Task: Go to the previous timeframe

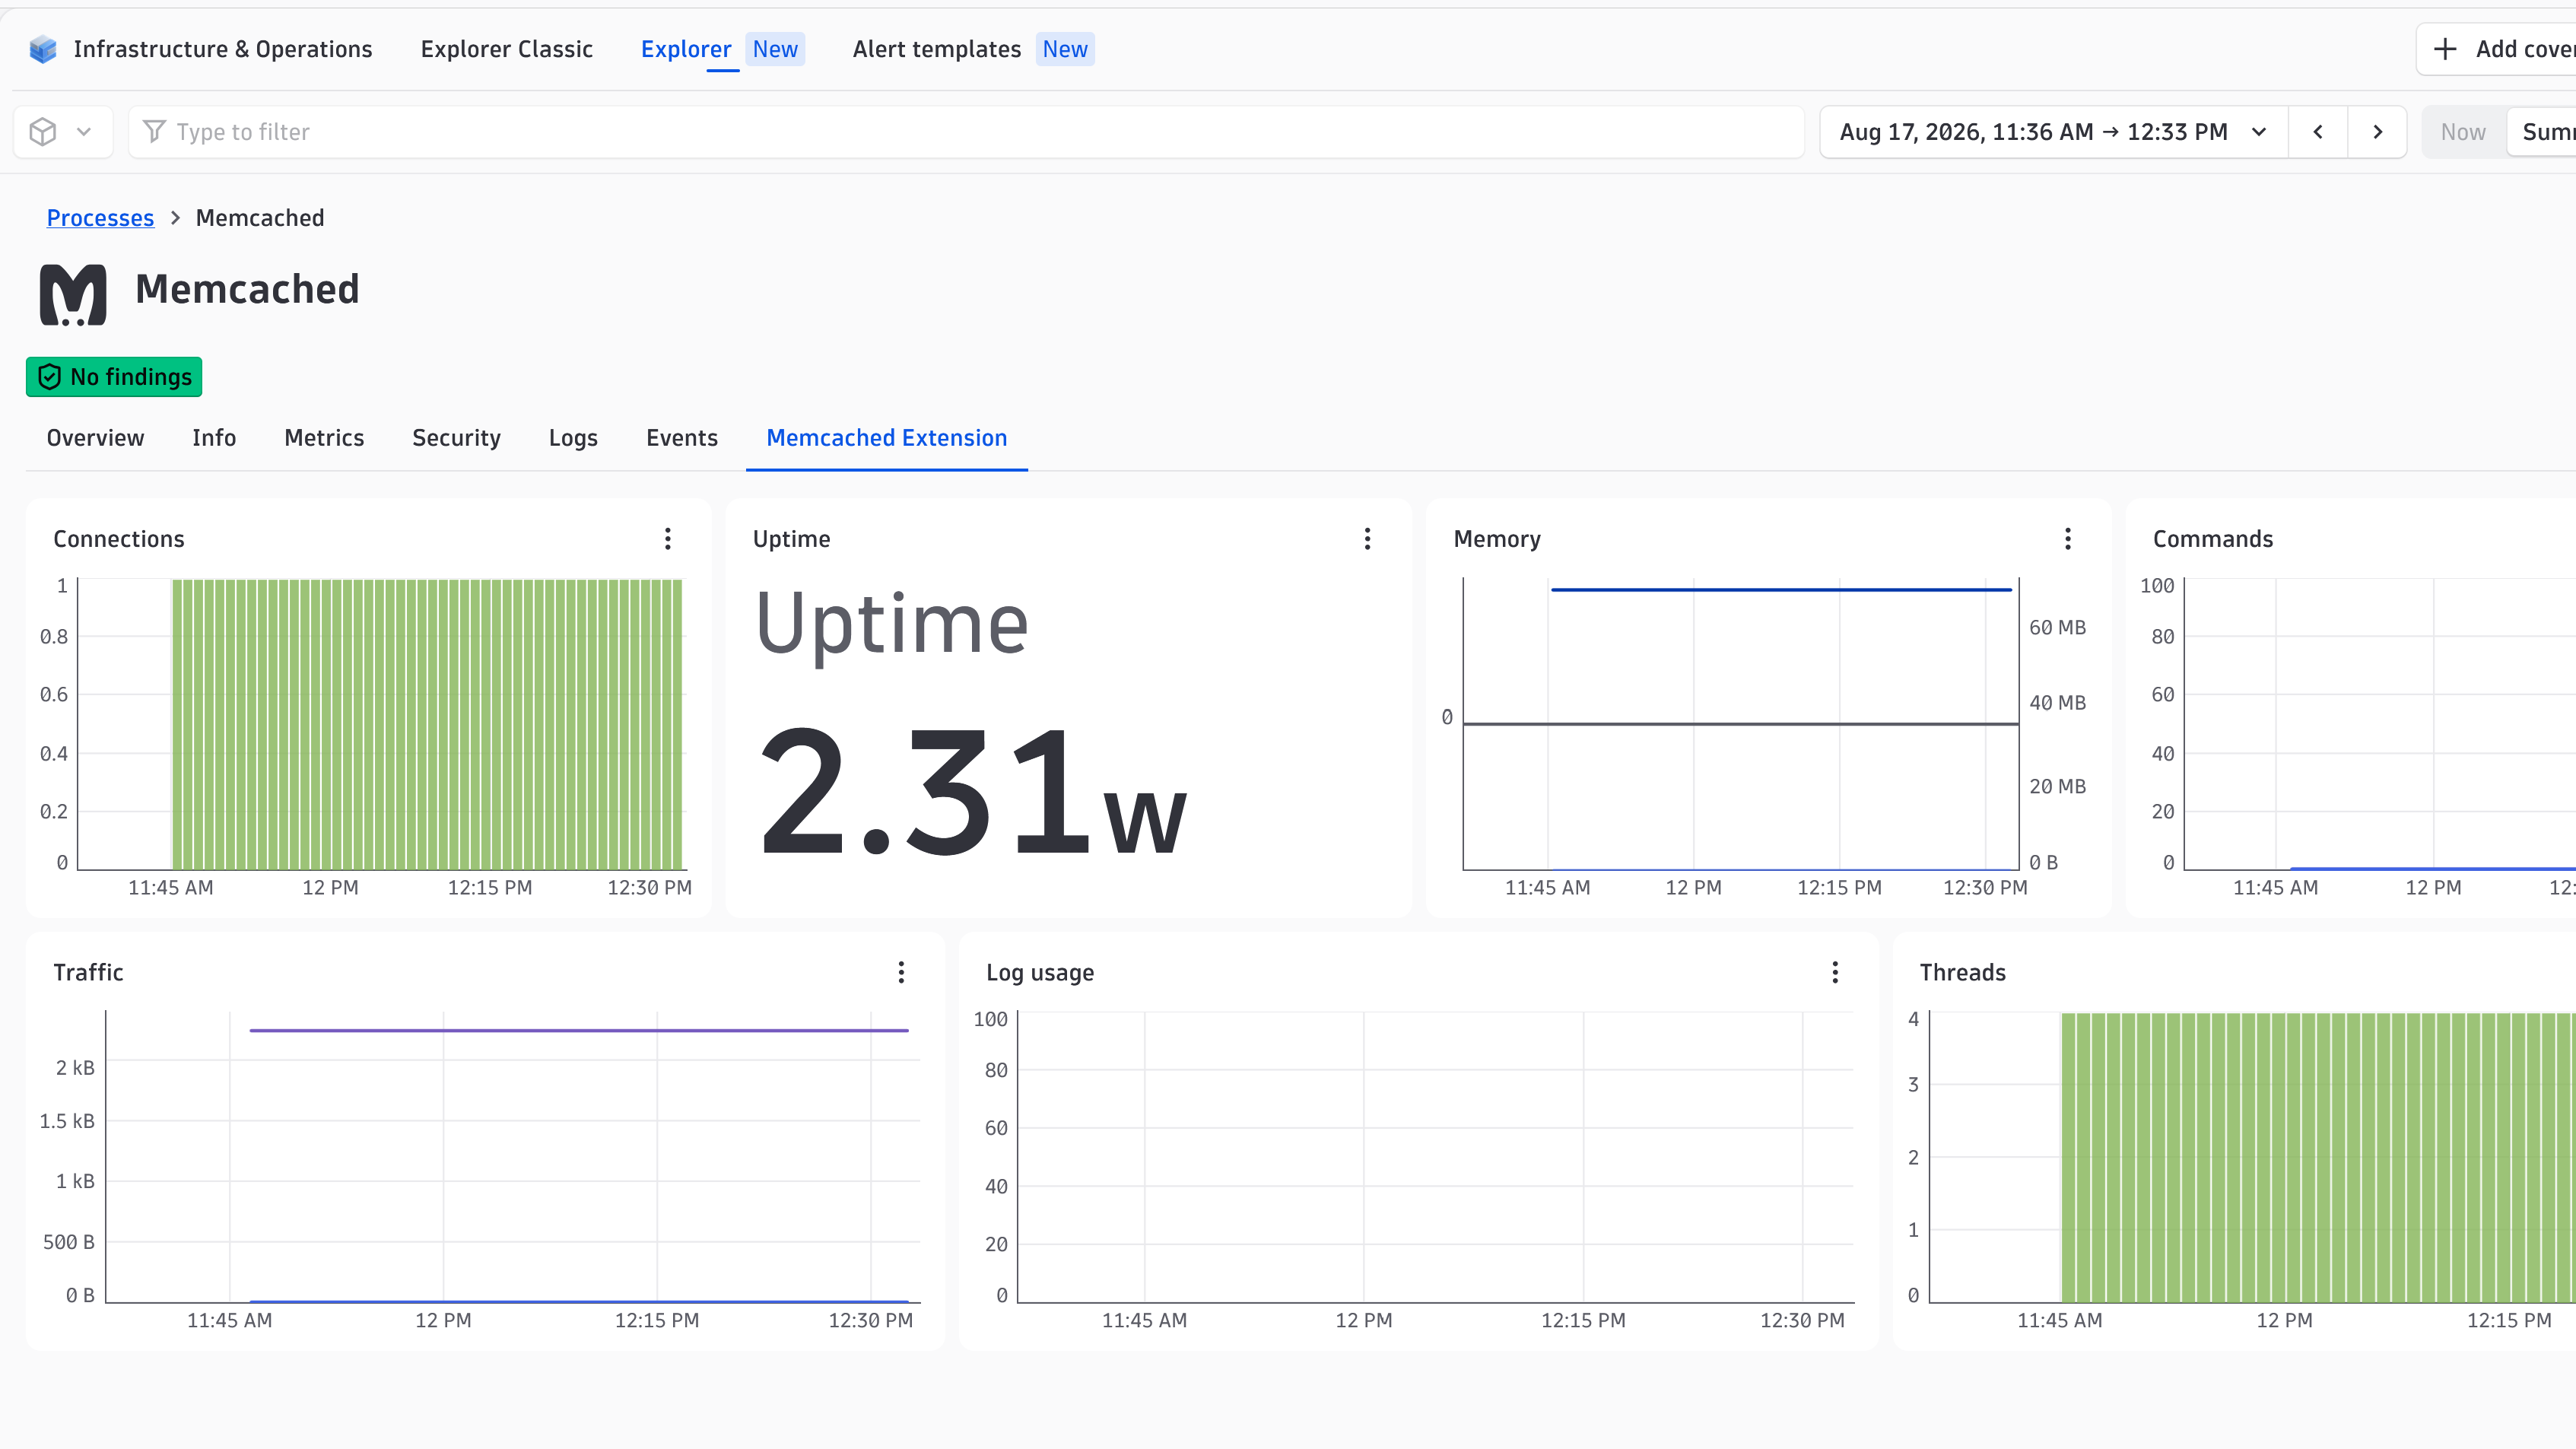Action: coord(2318,132)
